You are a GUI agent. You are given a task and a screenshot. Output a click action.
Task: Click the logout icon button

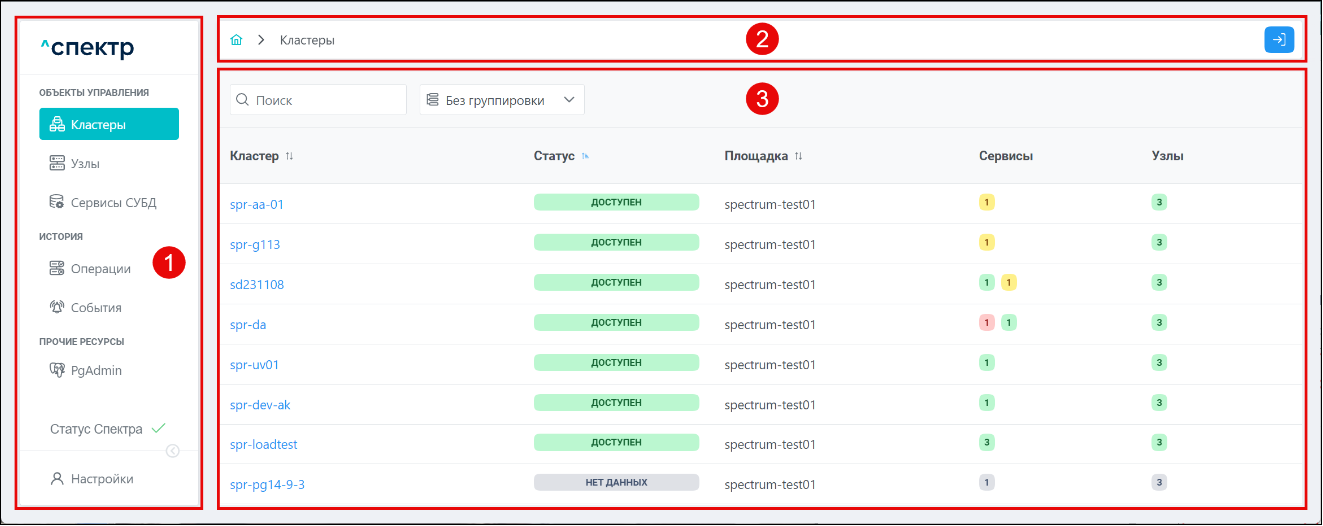[x=1279, y=40]
